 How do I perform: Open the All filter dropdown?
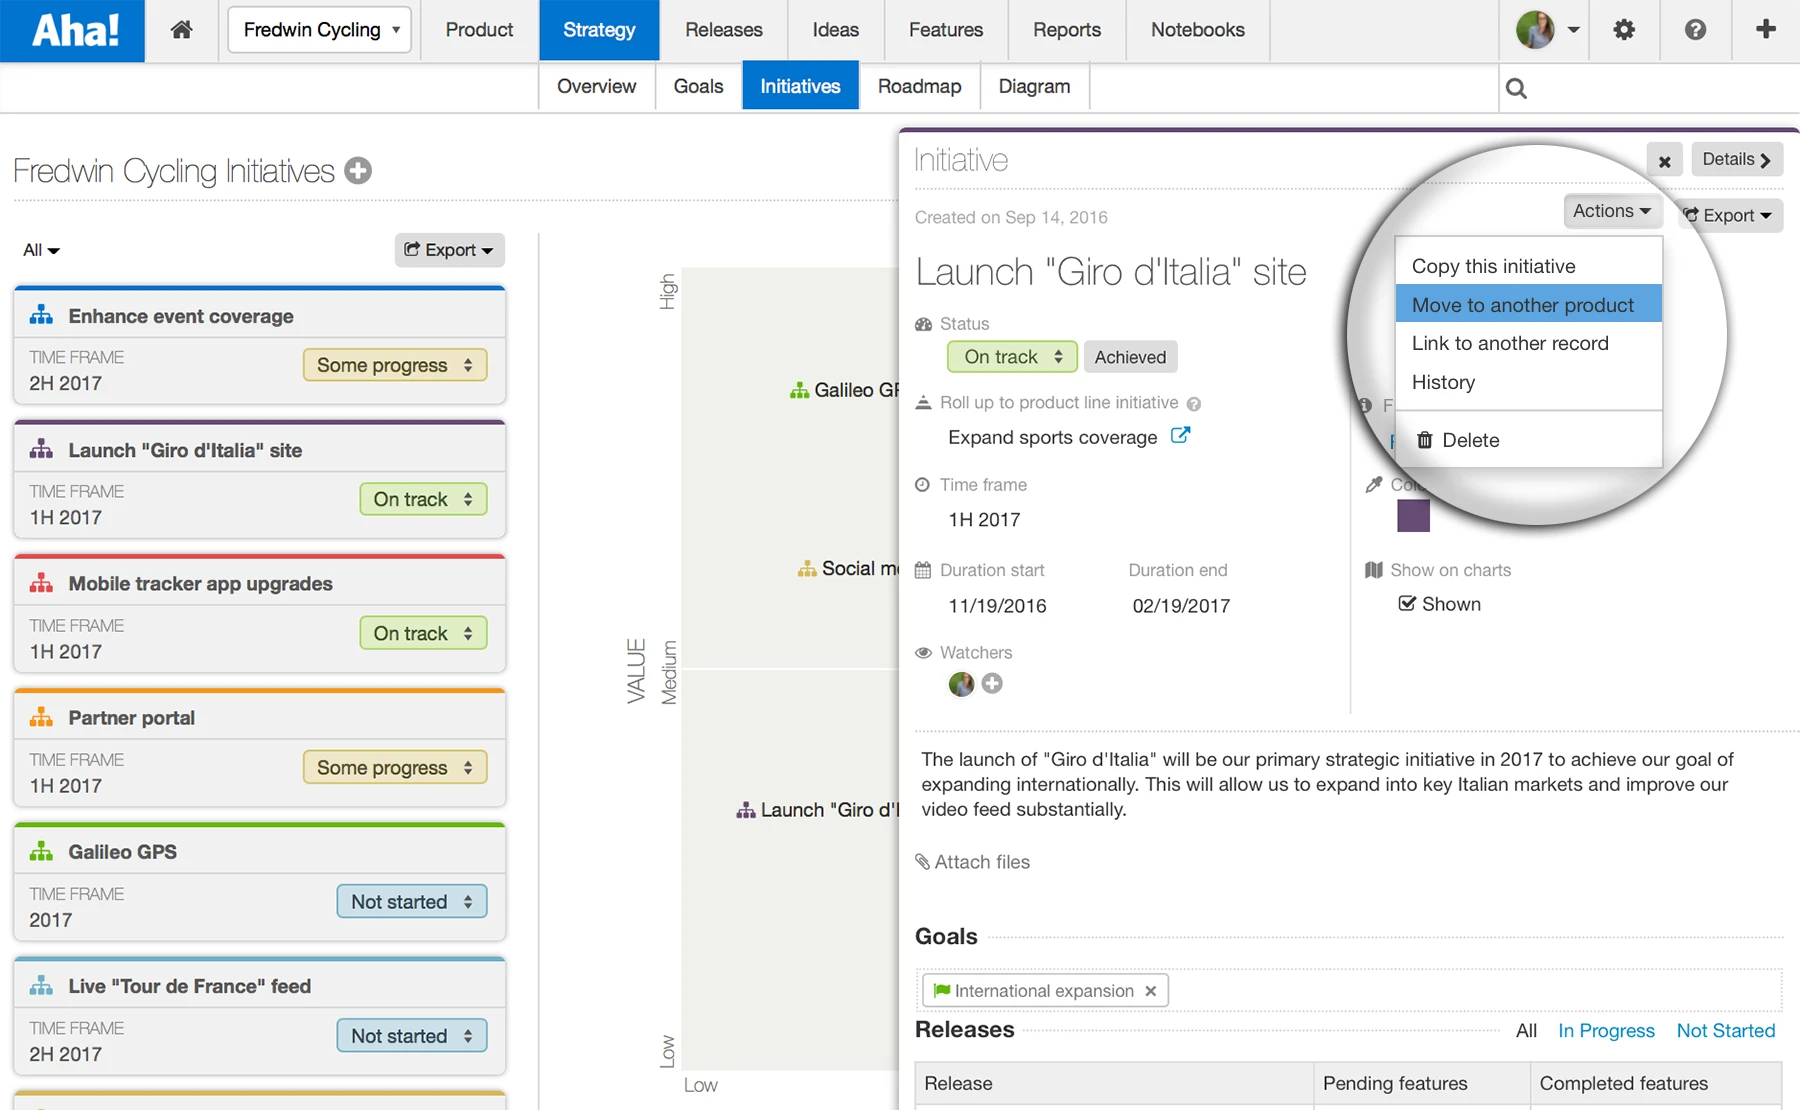[x=41, y=250]
